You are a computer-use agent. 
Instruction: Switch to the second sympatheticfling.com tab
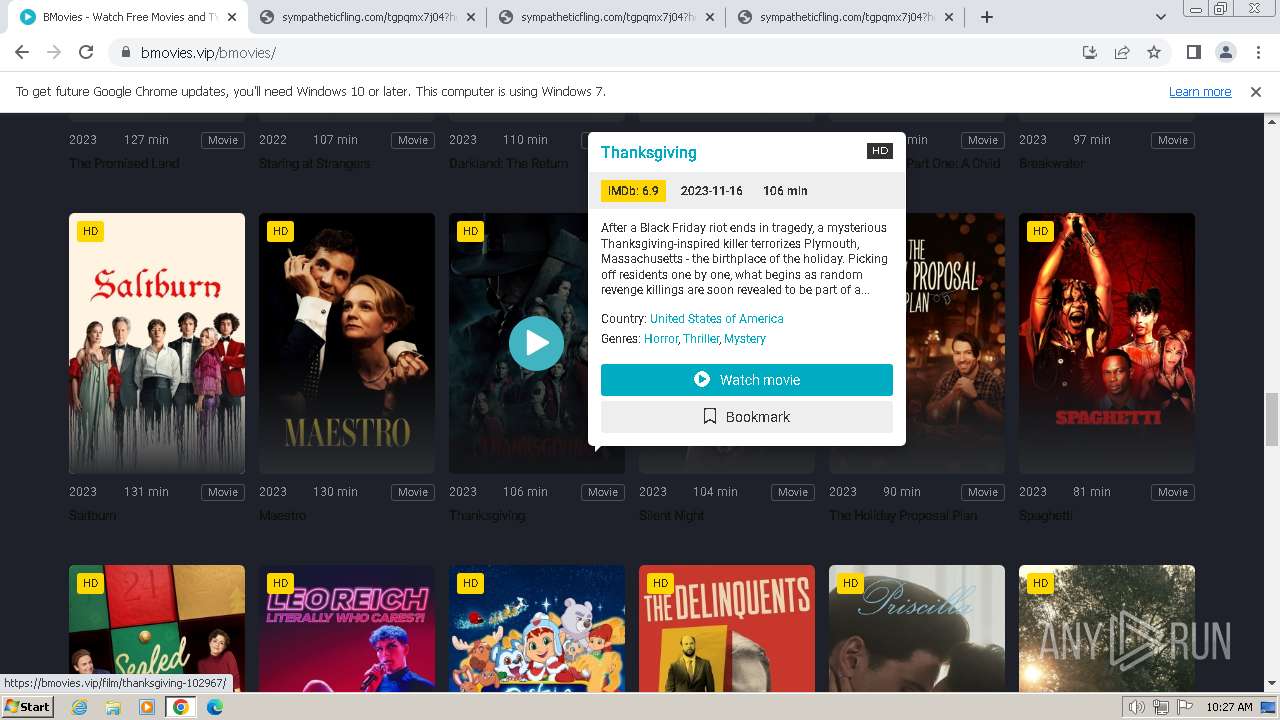coord(606,17)
